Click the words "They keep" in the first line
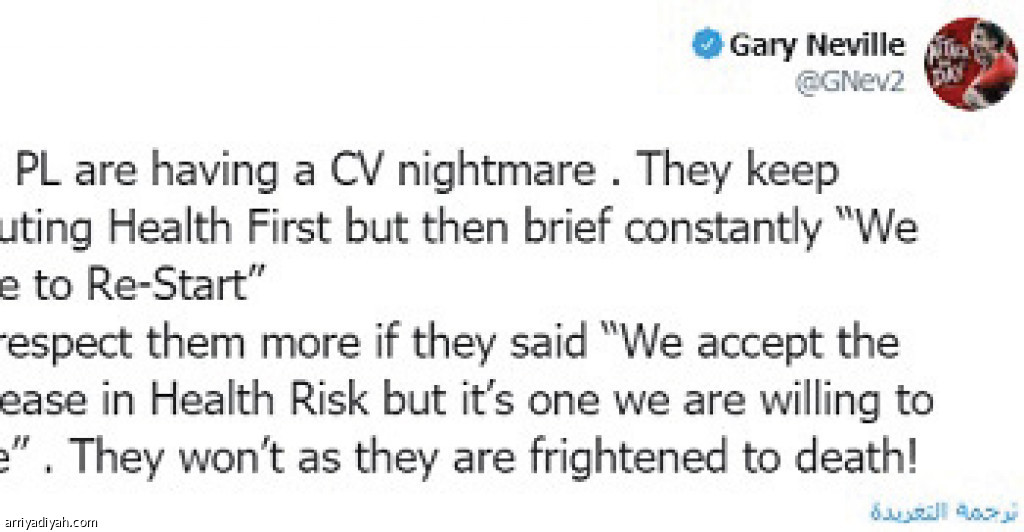This screenshot has width=1024, height=532. pos(738,171)
